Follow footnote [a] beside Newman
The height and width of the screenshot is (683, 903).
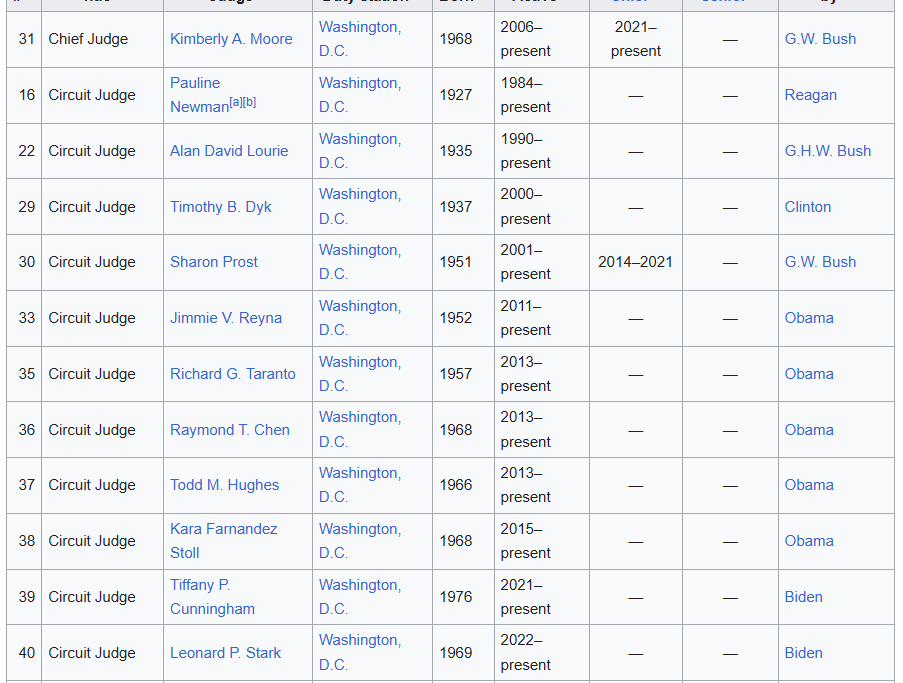[236, 103]
